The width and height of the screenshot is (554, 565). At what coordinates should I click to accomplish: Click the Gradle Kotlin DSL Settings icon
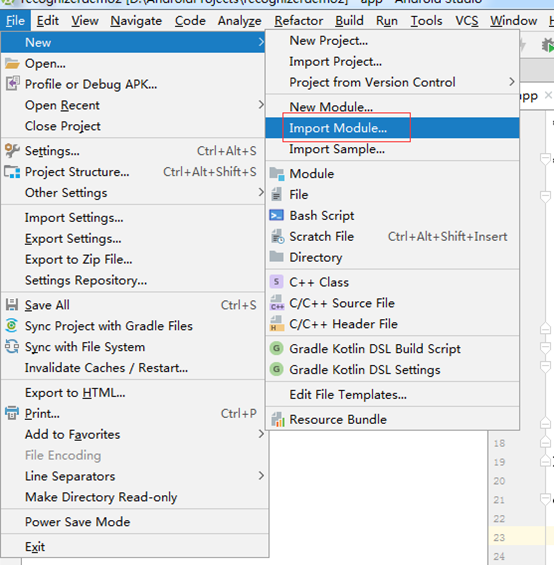[276, 369]
